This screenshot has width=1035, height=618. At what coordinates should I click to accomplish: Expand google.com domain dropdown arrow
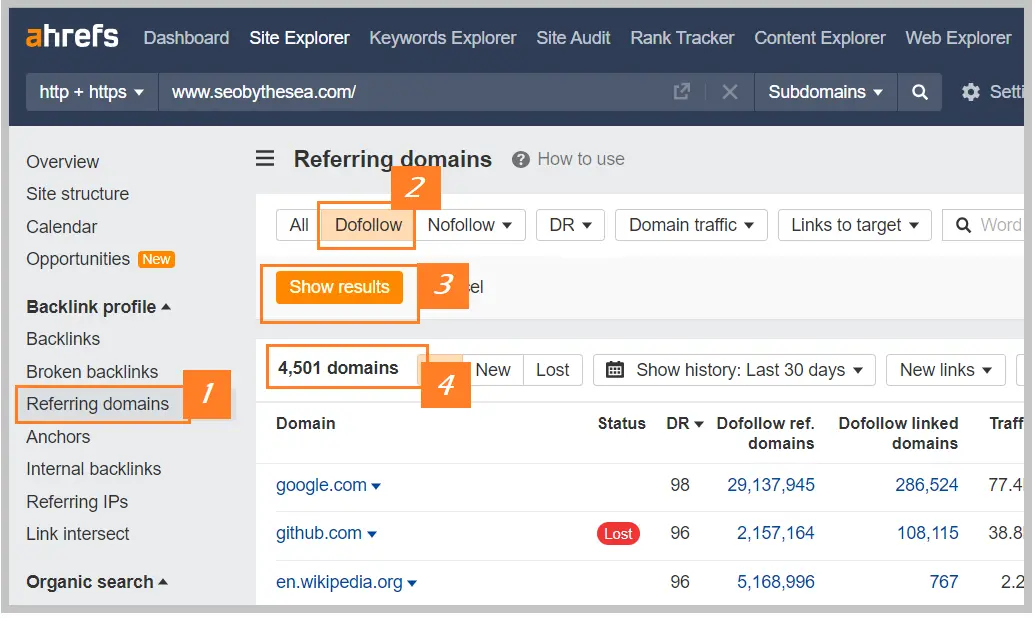(x=376, y=487)
